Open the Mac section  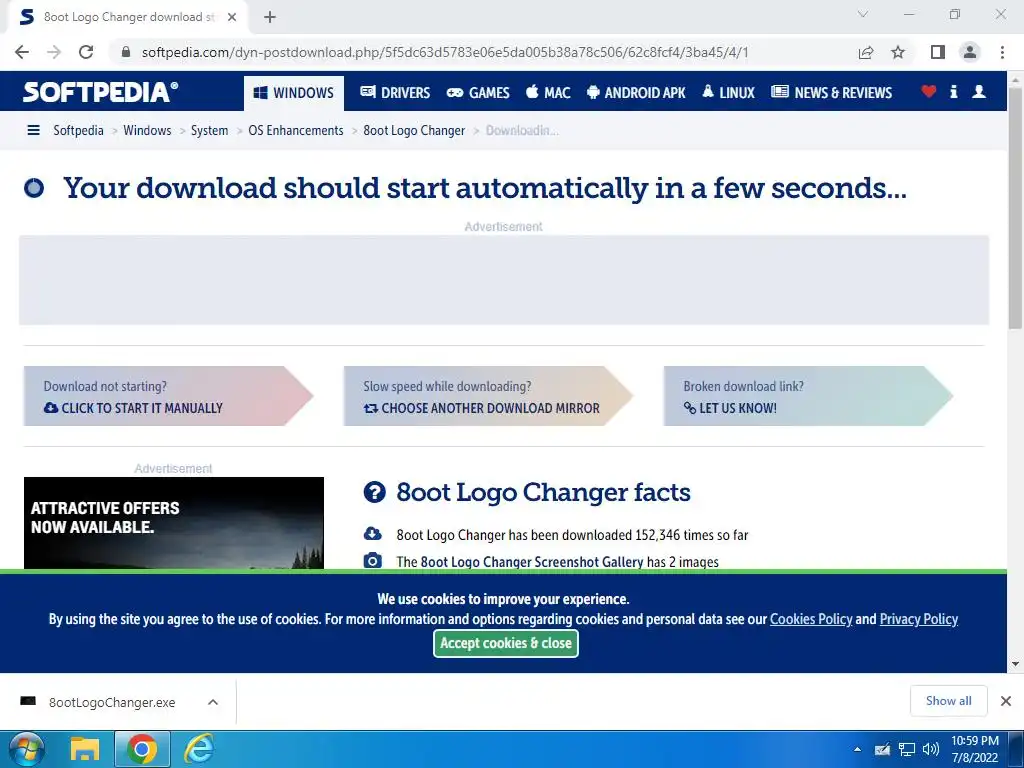coord(548,93)
